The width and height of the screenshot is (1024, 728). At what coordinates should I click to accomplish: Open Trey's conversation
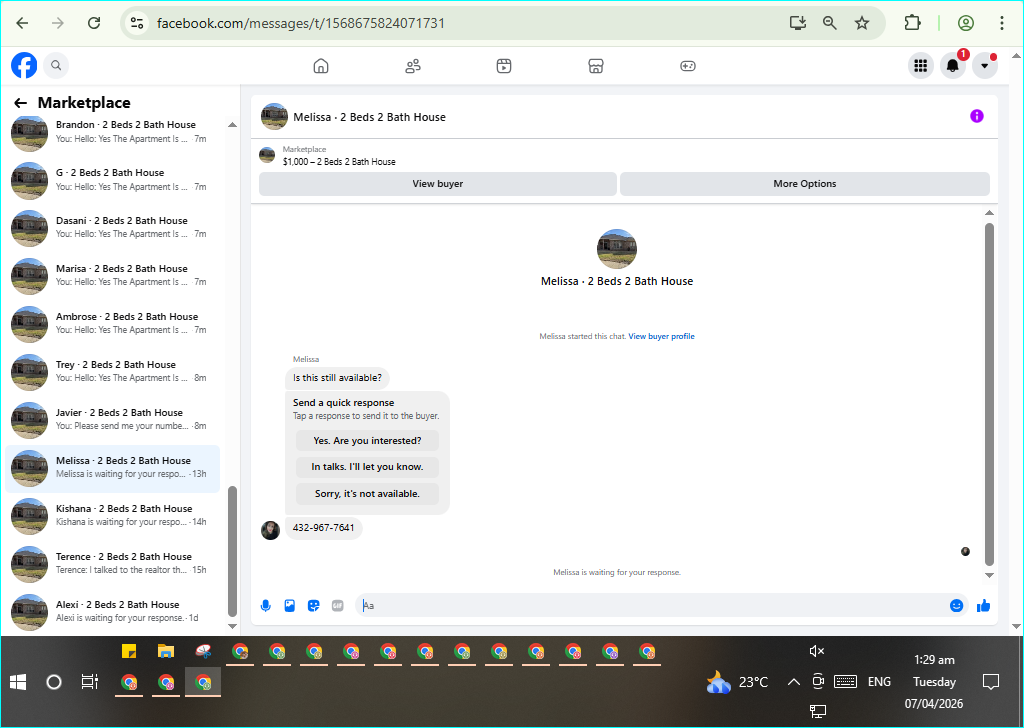point(112,372)
